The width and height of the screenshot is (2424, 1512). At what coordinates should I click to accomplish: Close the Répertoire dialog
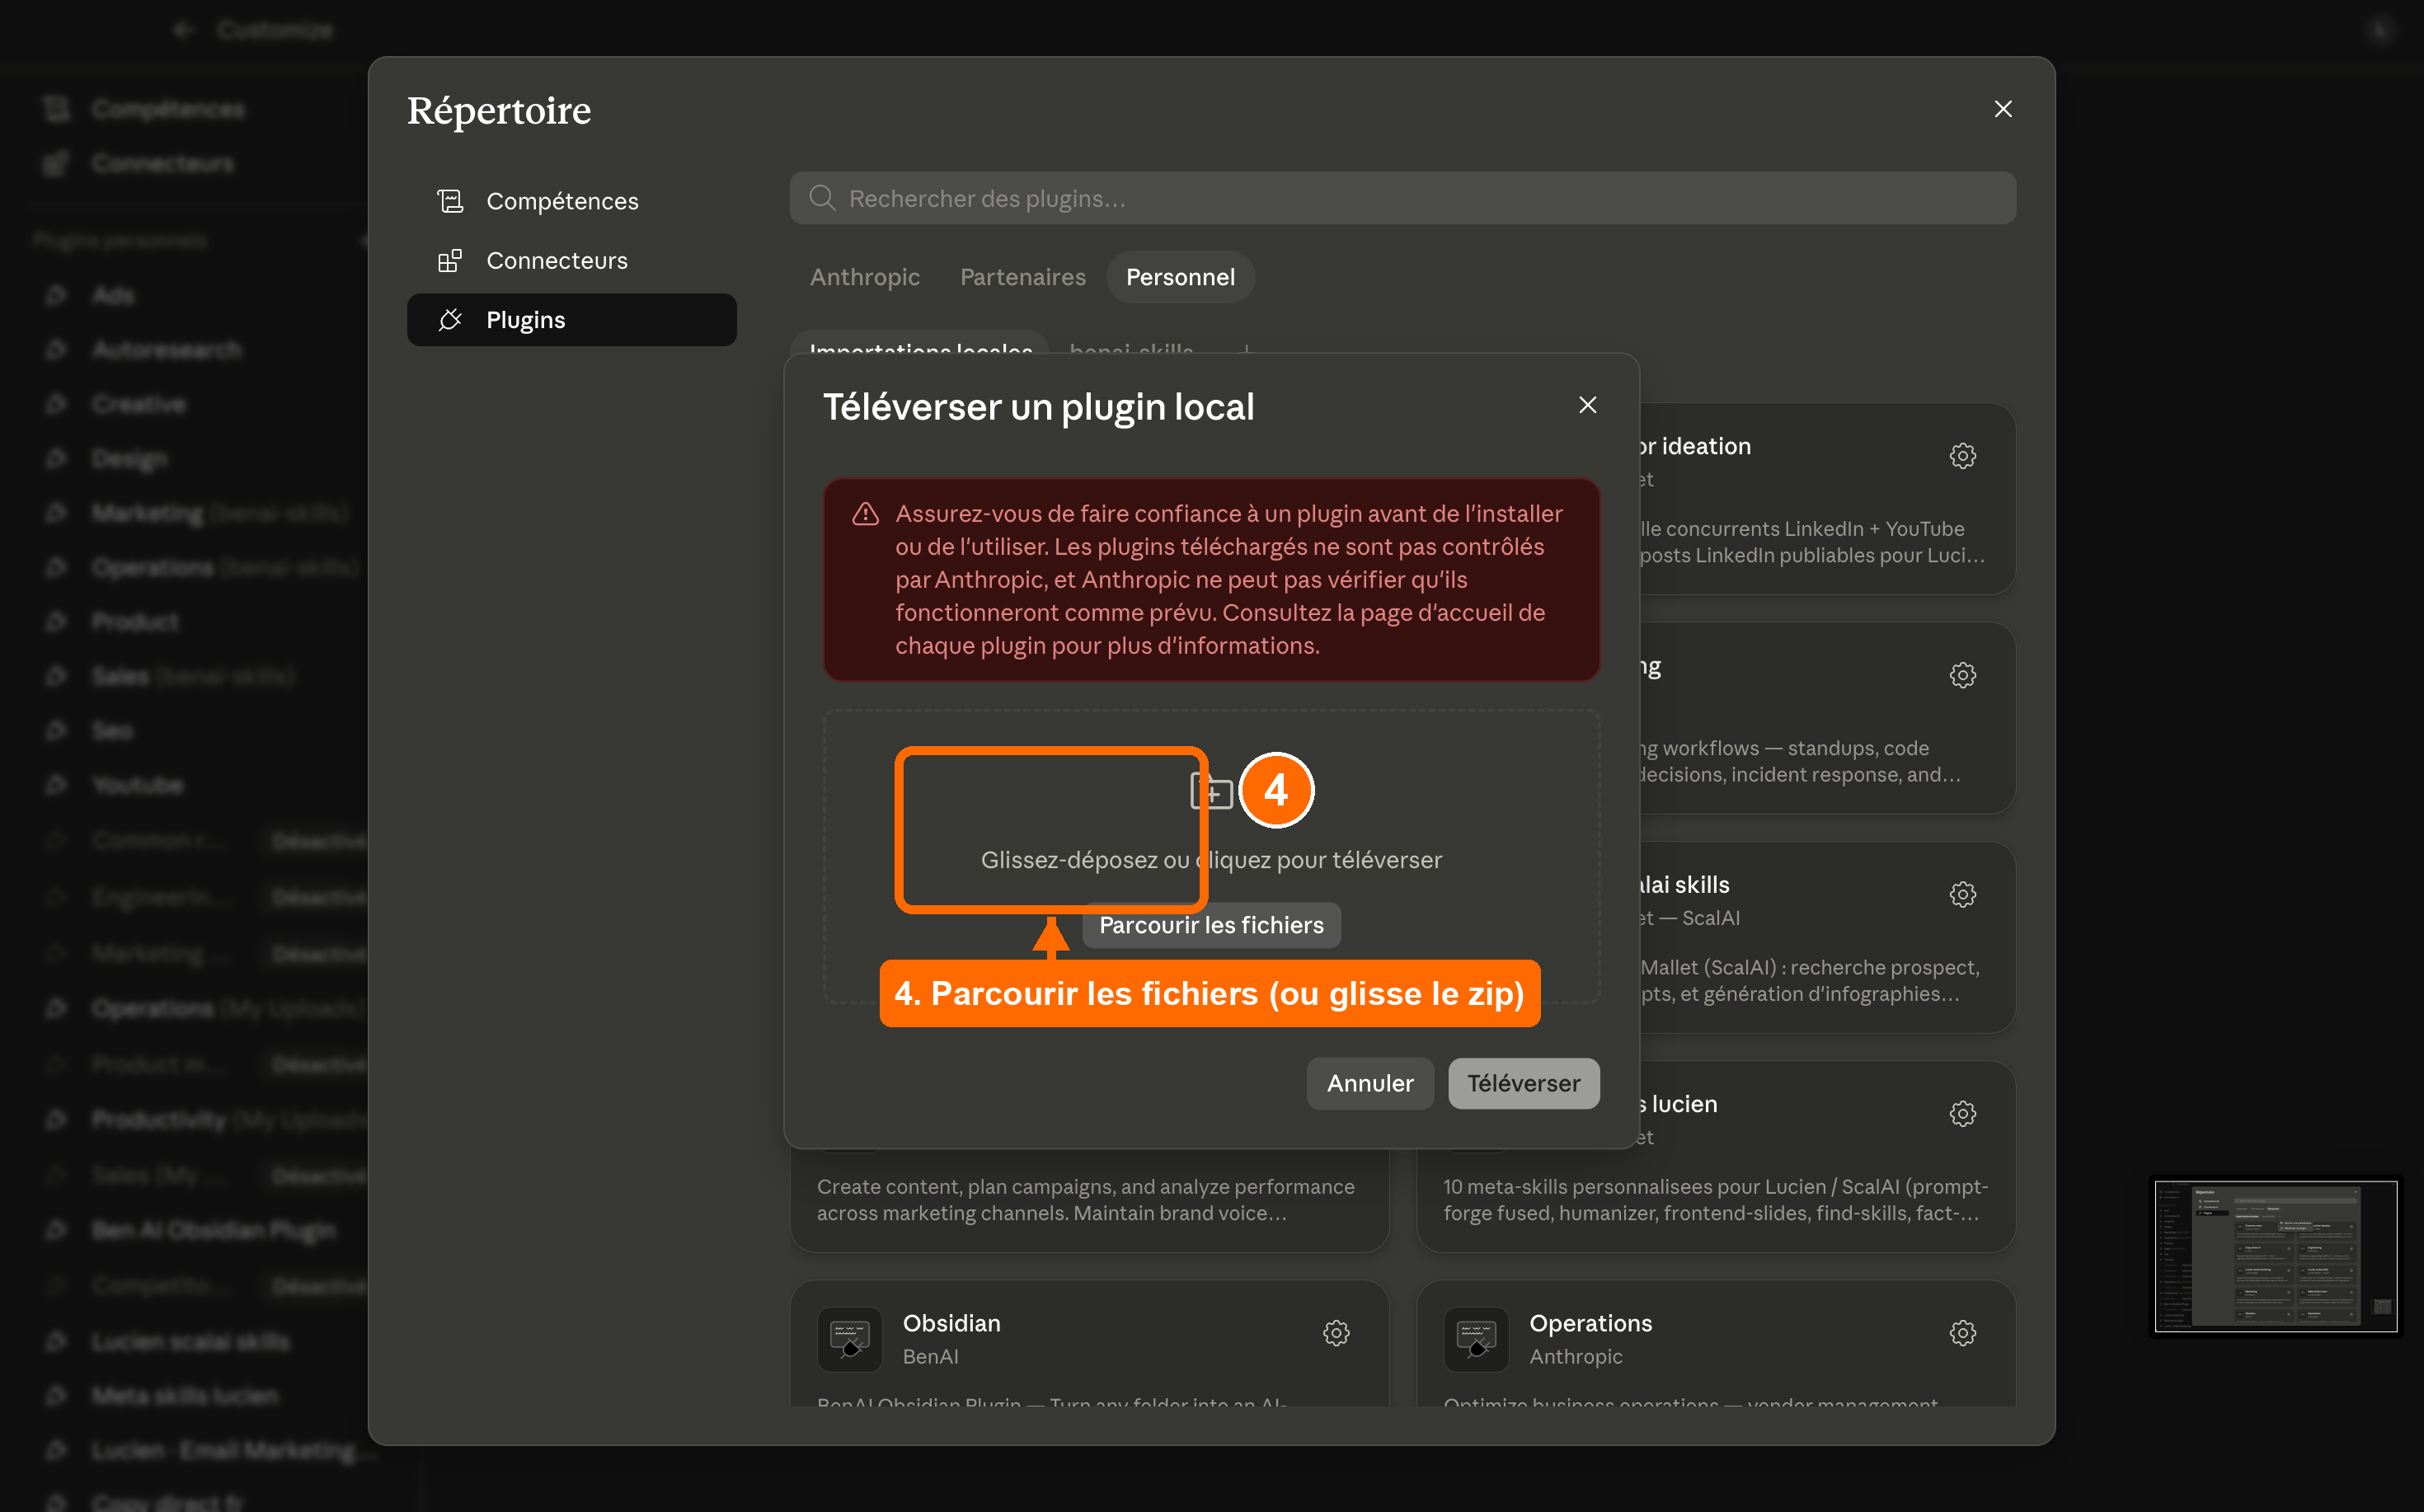pyautogui.click(x=2002, y=109)
